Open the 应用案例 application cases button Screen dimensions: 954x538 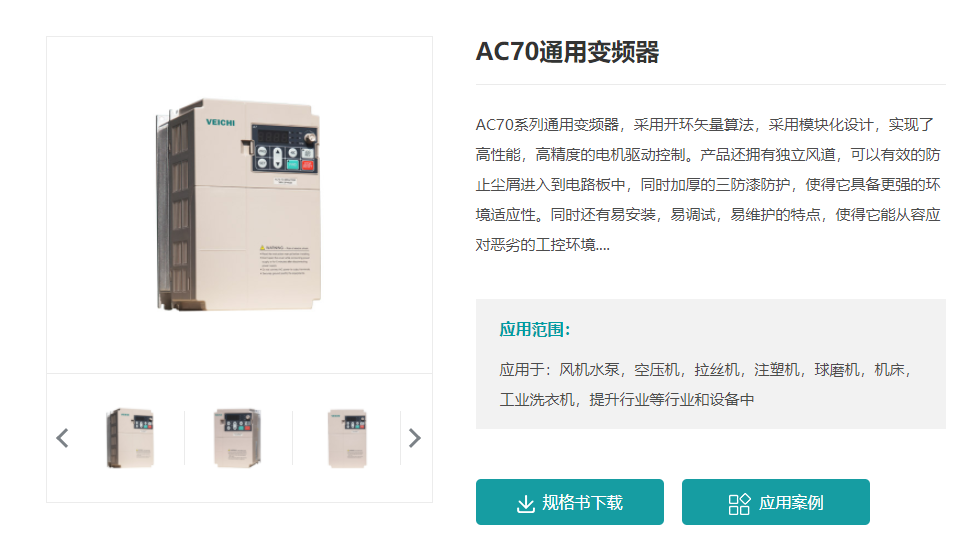[776, 502]
